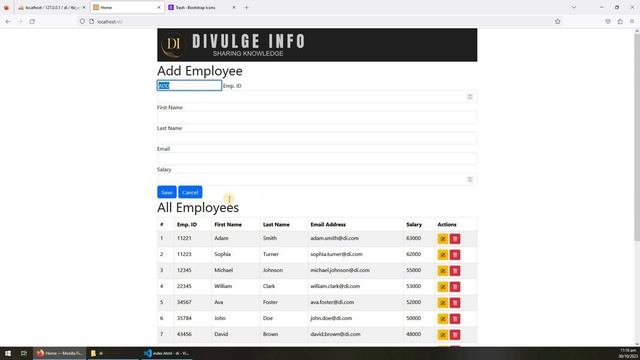Go back in browser history
The height and width of the screenshot is (360, 640).
pos(8,21)
